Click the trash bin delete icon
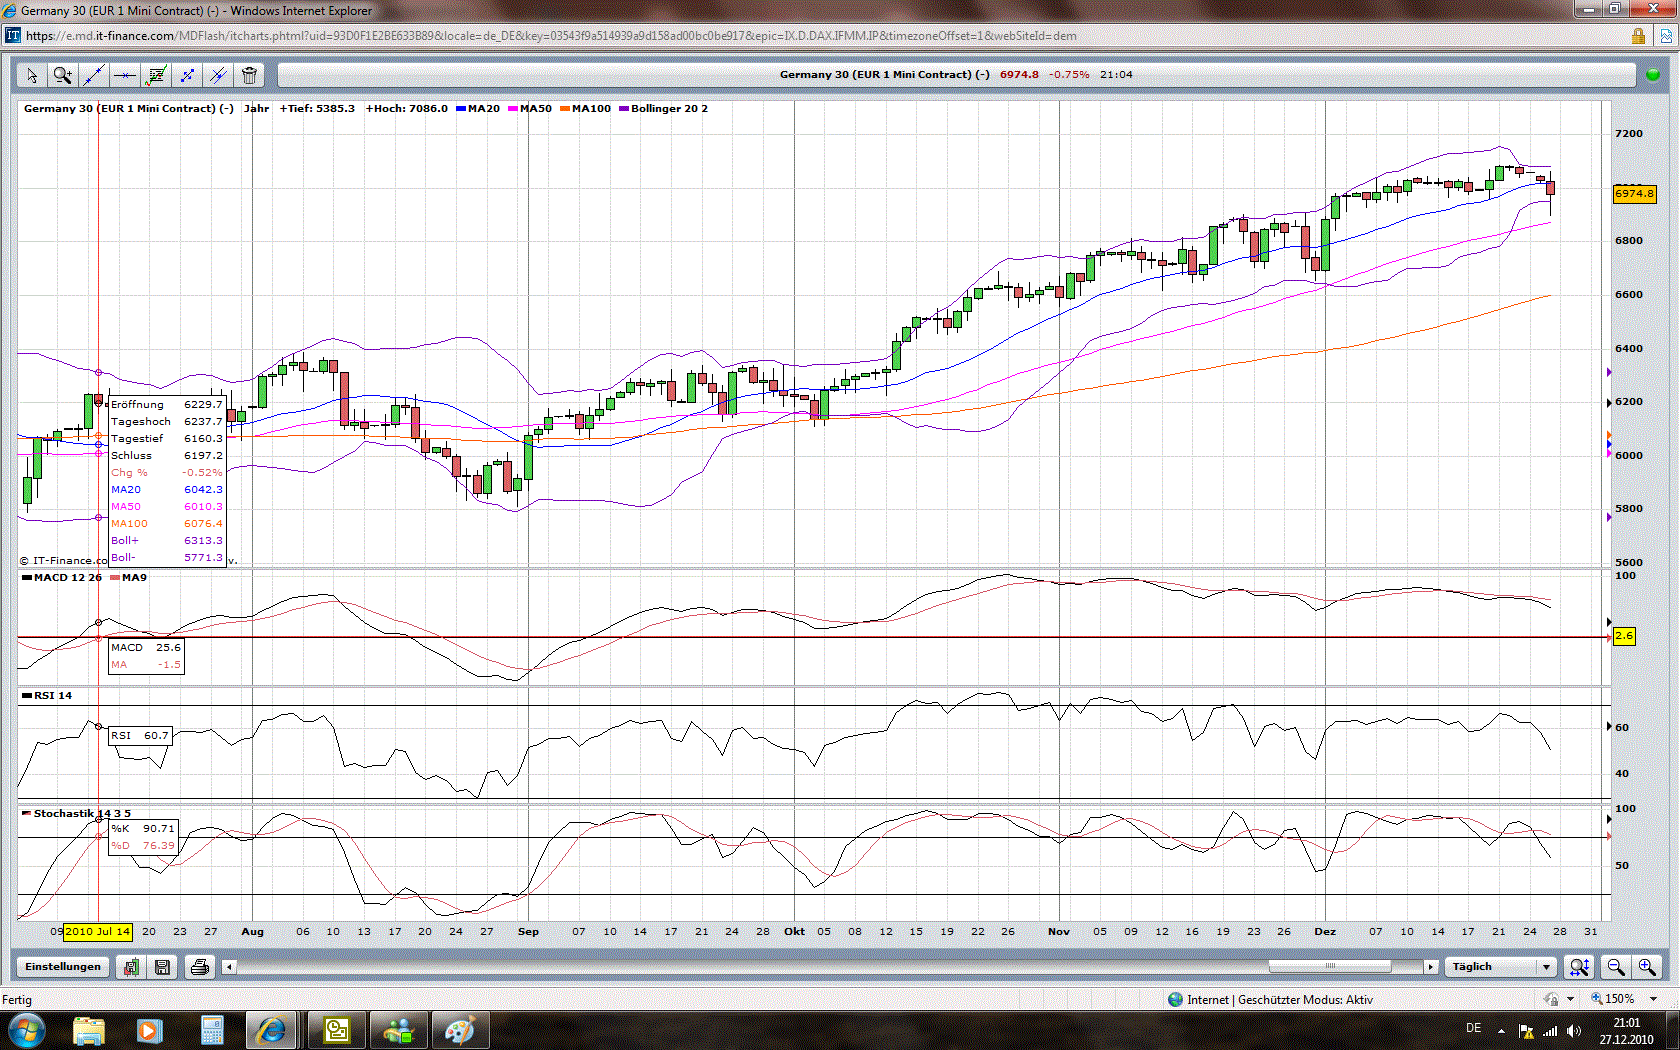The width and height of the screenshot is (1680, 1050). tap(249, 75)
